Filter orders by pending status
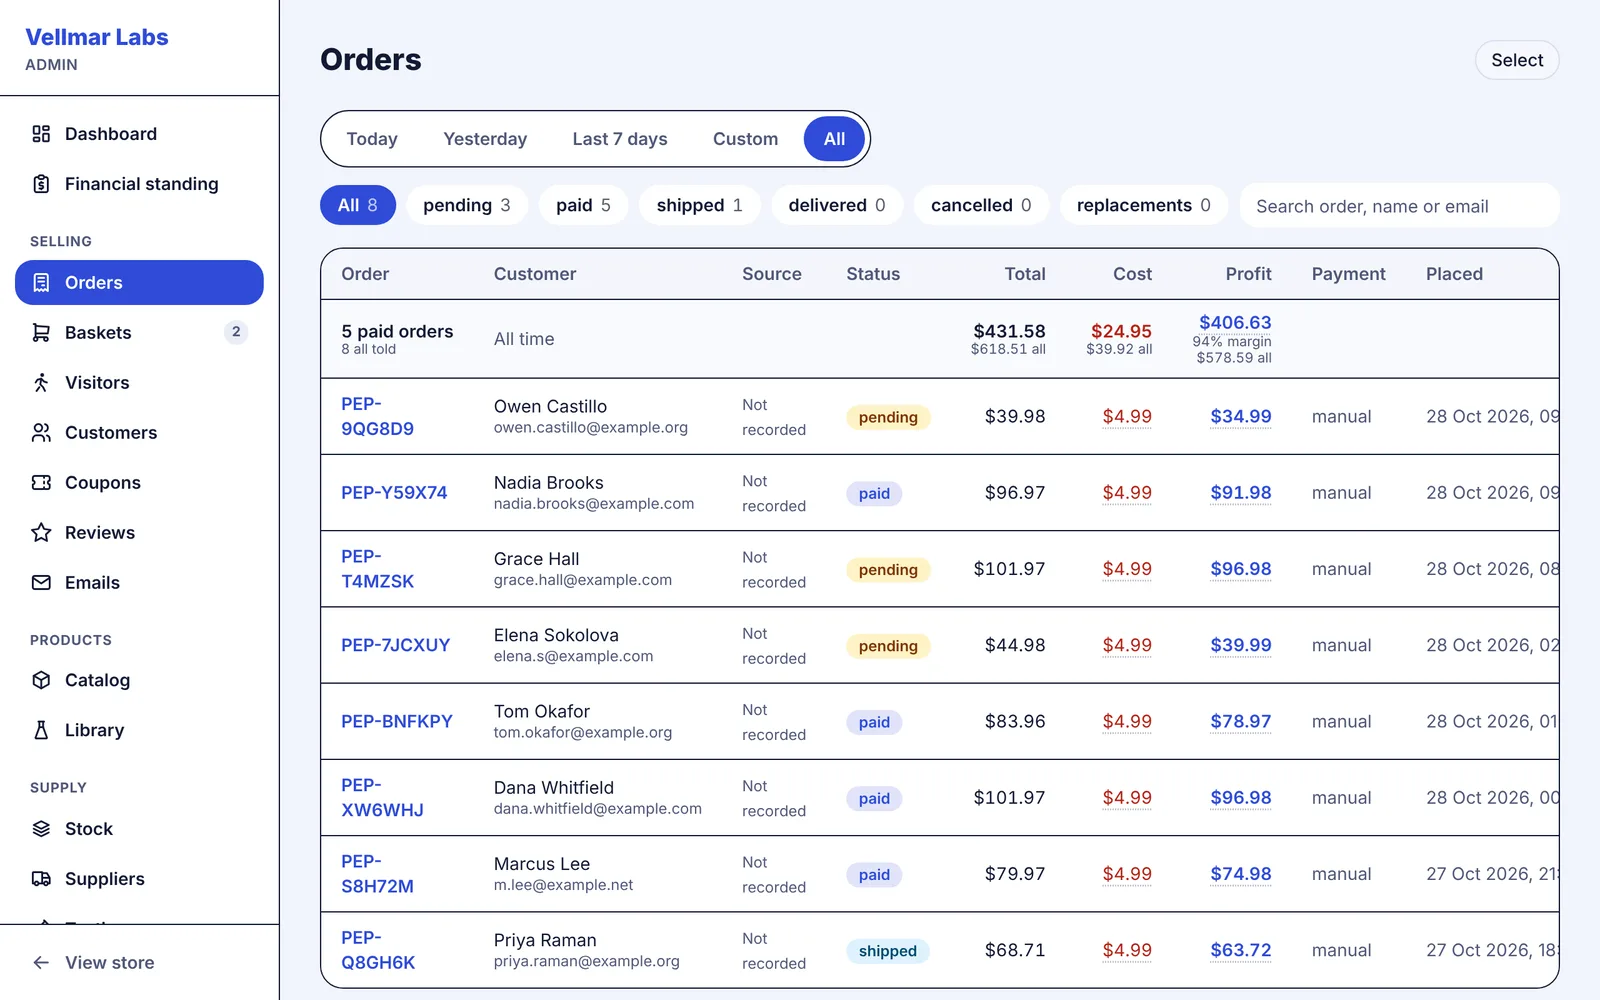The width and height of the screenshot is (1600, 1000). tap(467, 205)
